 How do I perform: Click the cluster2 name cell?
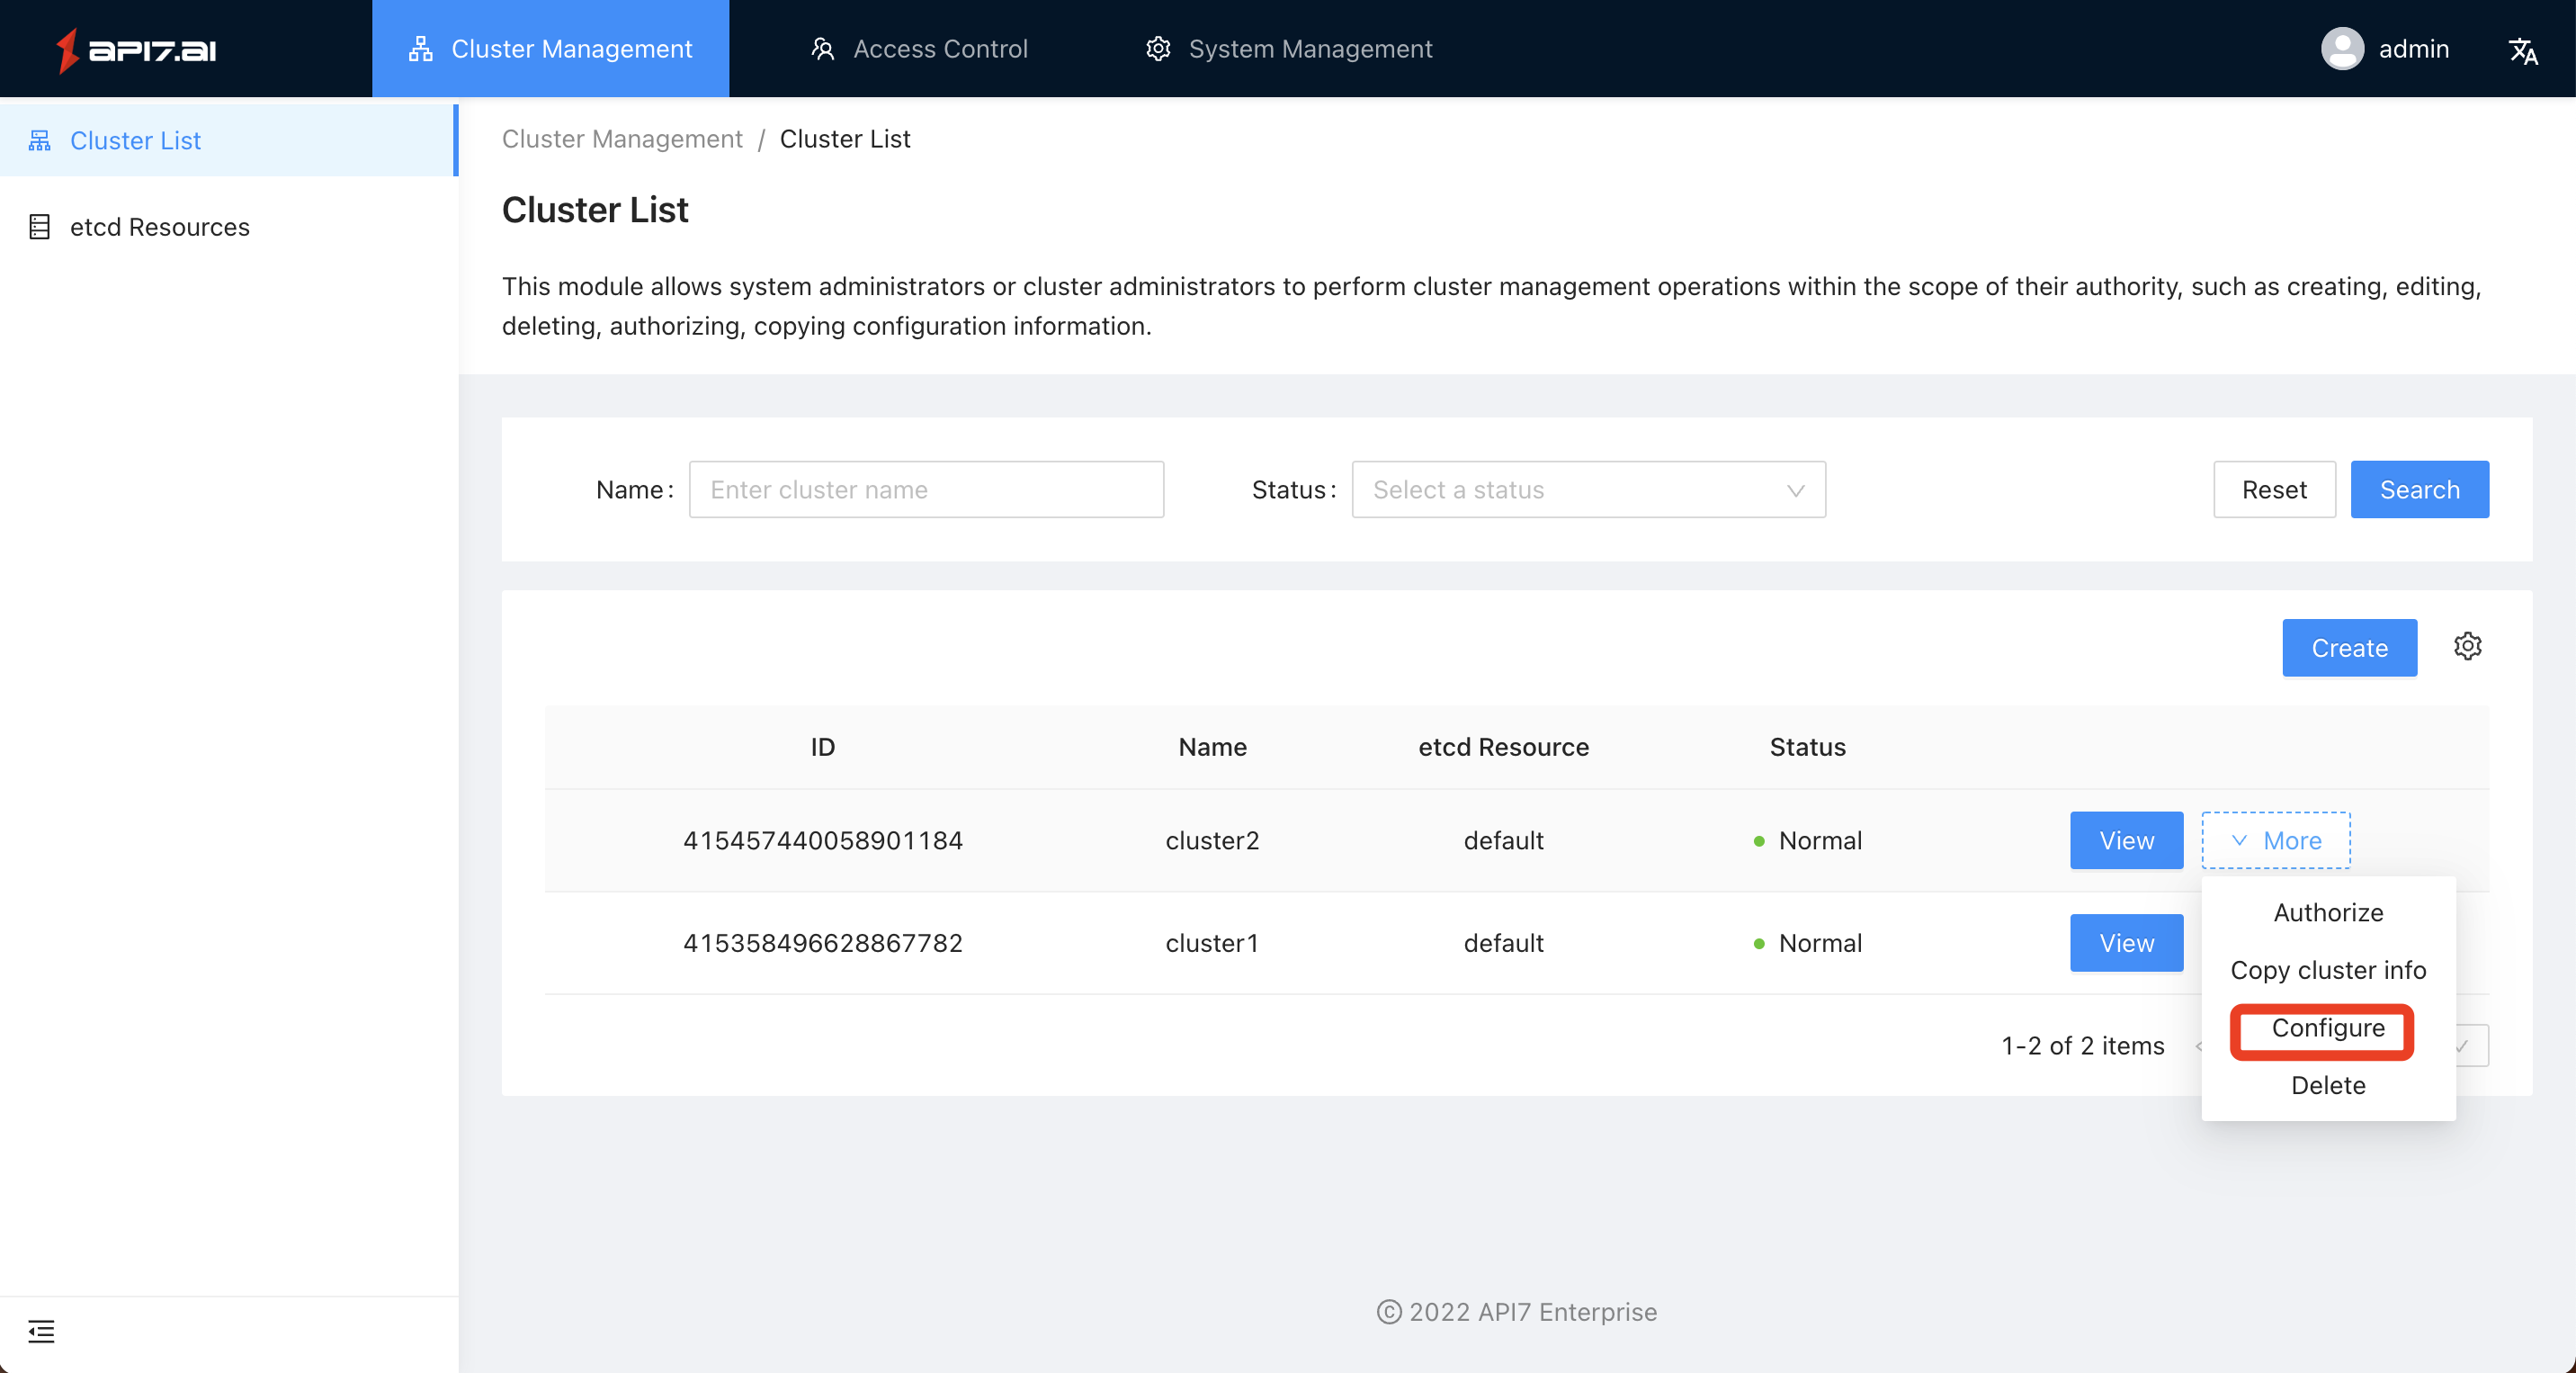coord(1212,840)
